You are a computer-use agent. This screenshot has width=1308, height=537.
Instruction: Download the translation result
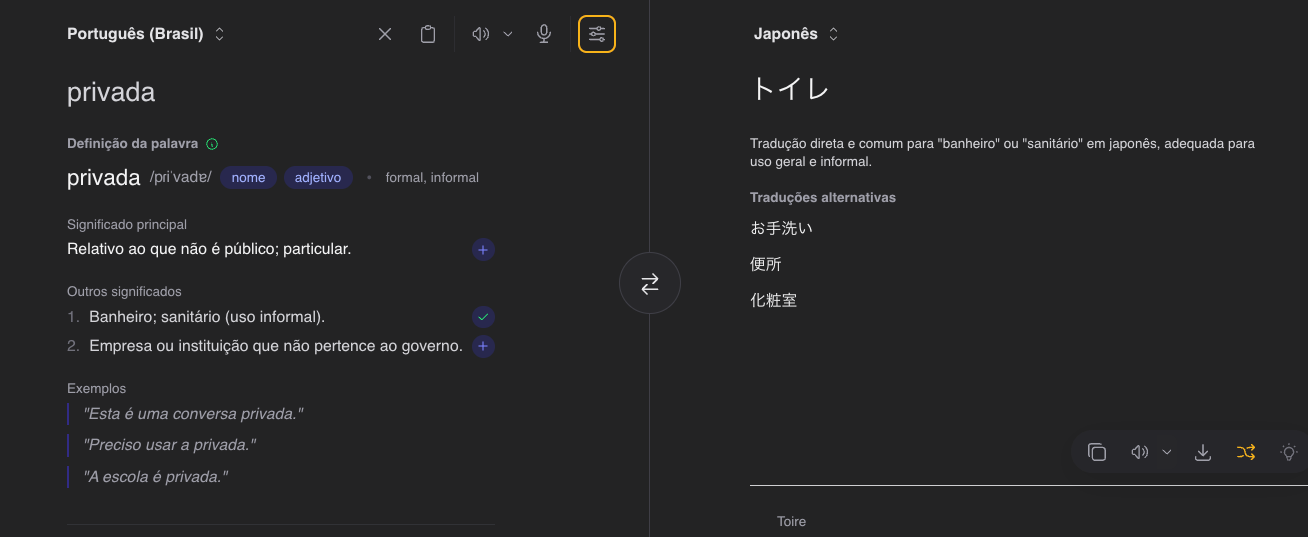1203,452
